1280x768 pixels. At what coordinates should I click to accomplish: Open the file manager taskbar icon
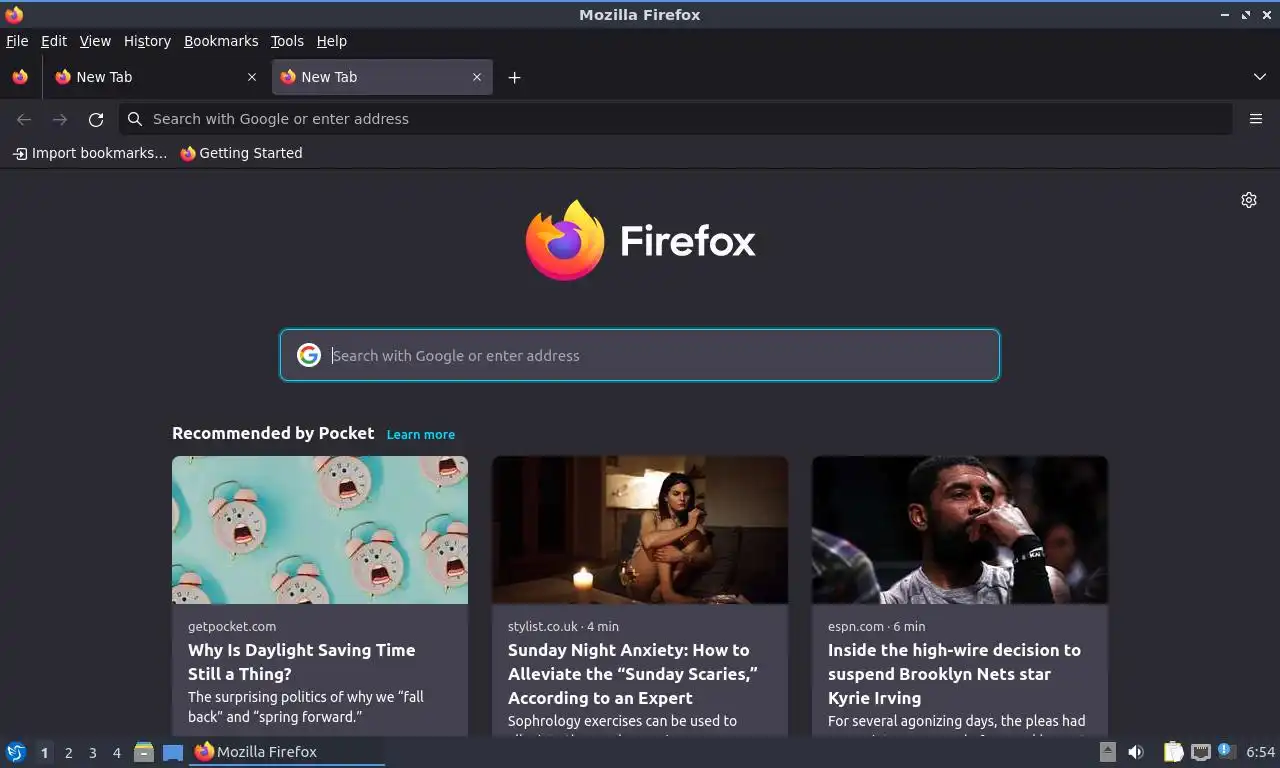[x=144, y=752]
